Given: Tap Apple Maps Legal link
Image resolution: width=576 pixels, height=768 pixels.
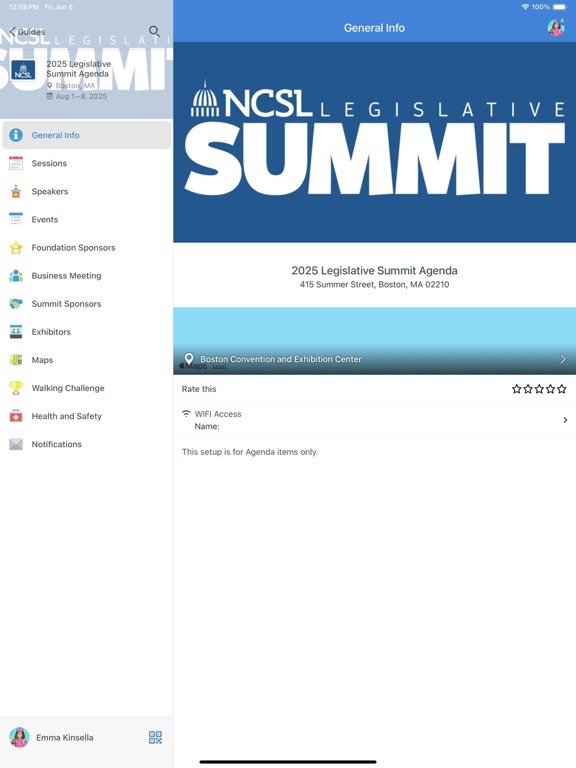Looking at the screenshot, I should [219, 366].
